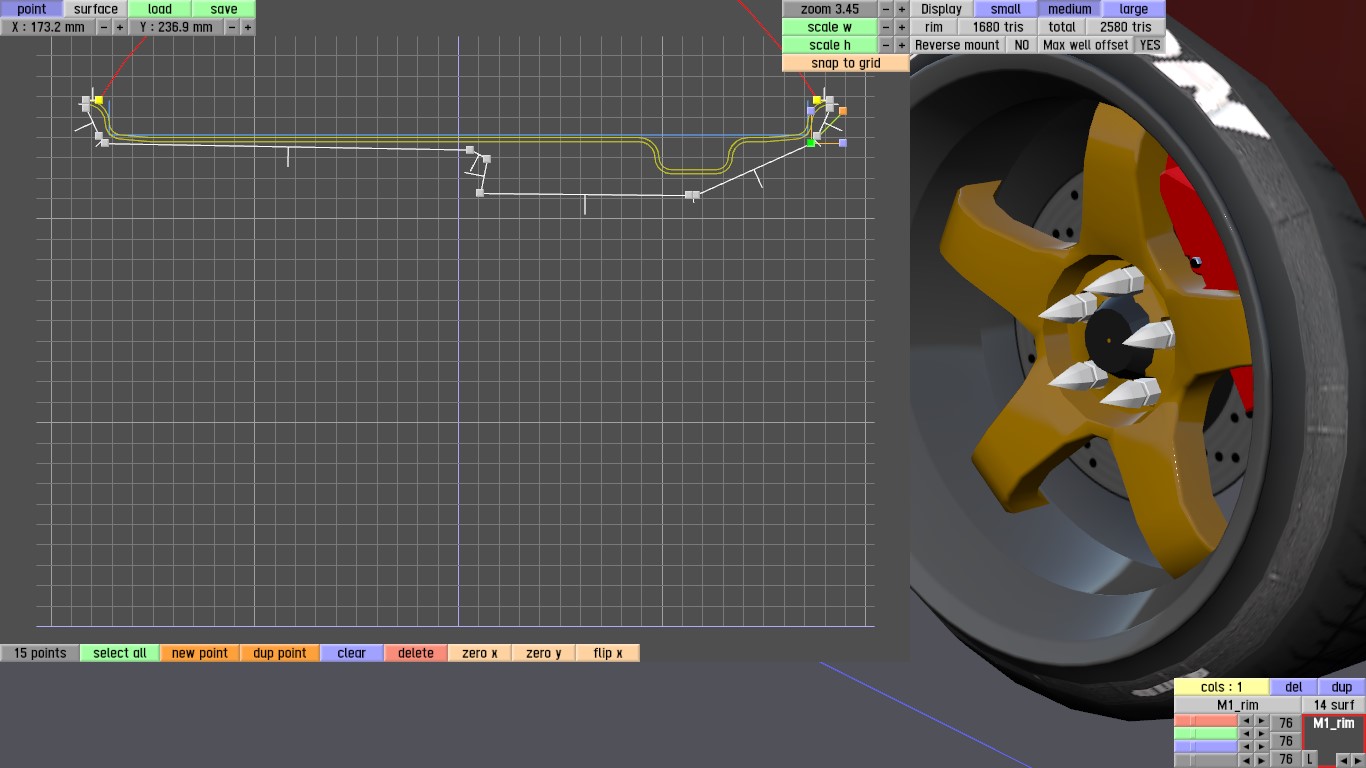
Task: Decrease red value with left arrow
Action: click(x=1246, y=721)
